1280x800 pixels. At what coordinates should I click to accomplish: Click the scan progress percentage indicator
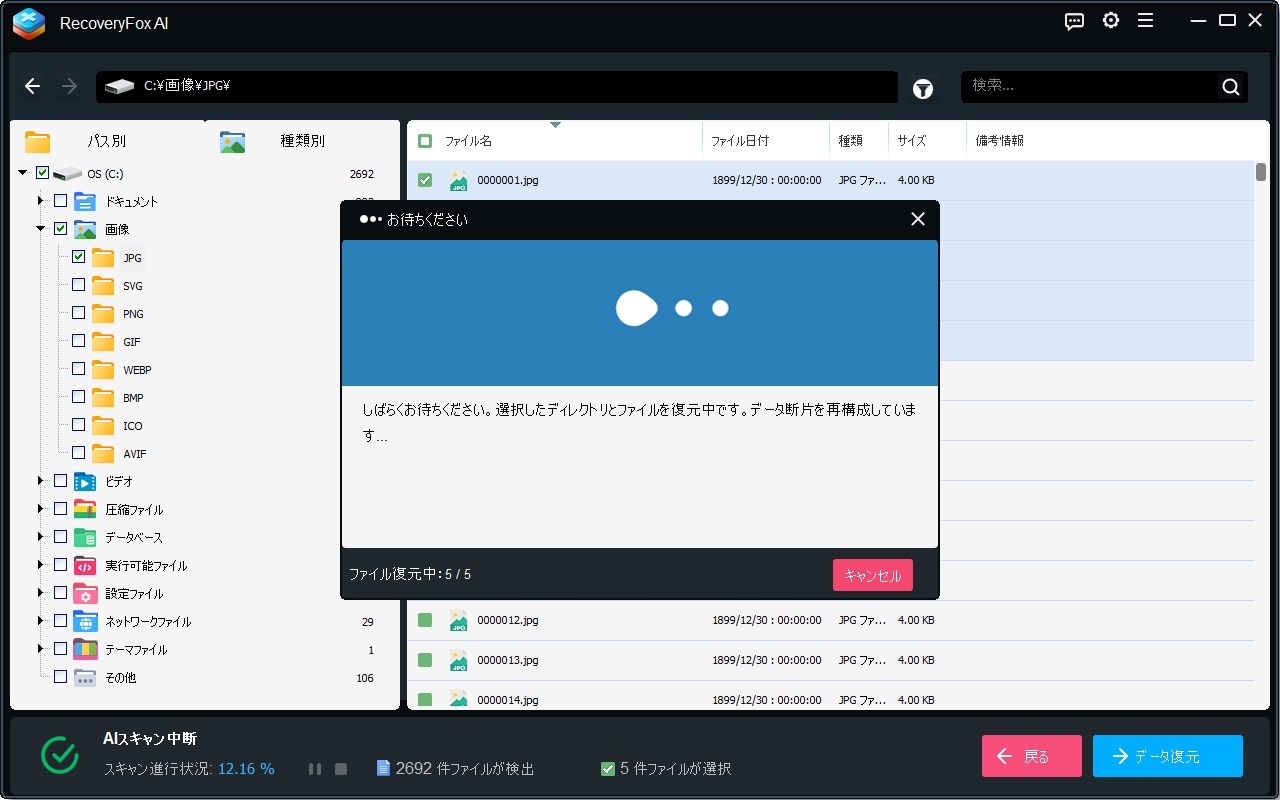tap(244, 769)
